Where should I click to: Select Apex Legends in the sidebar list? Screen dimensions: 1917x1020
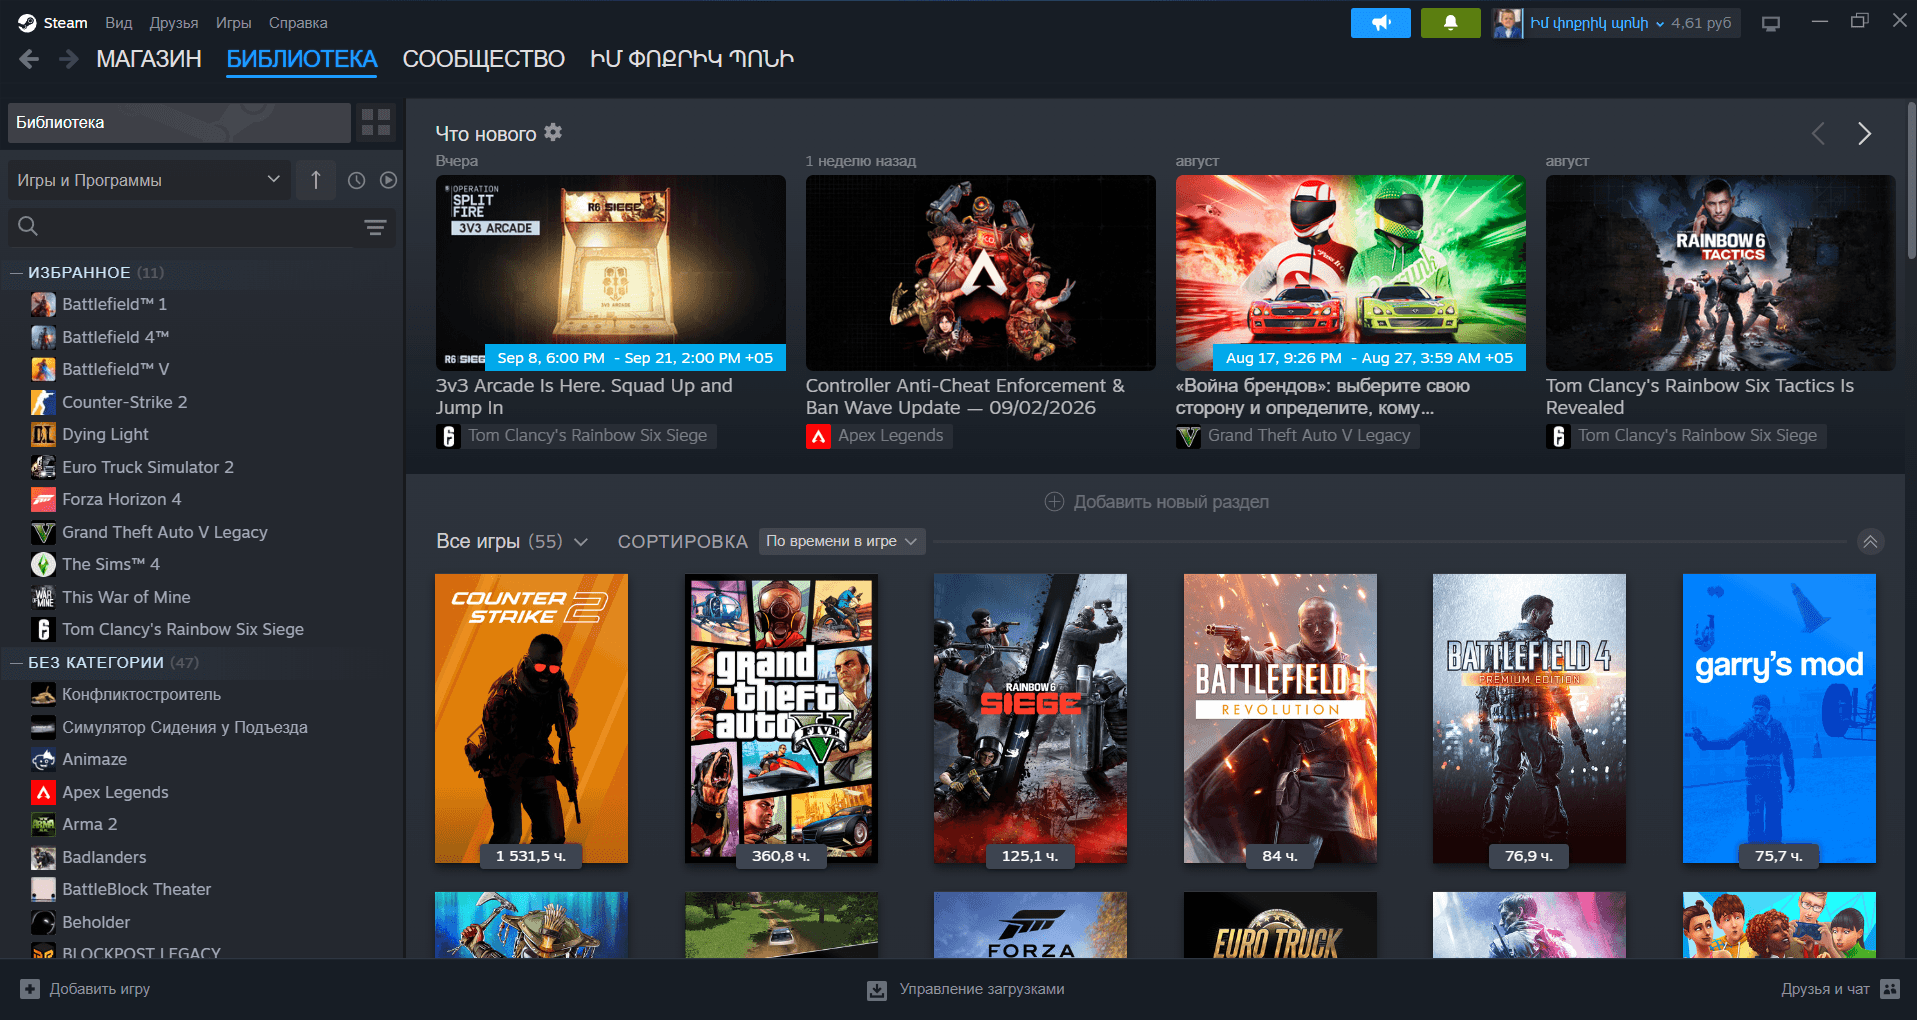[115, 792]
